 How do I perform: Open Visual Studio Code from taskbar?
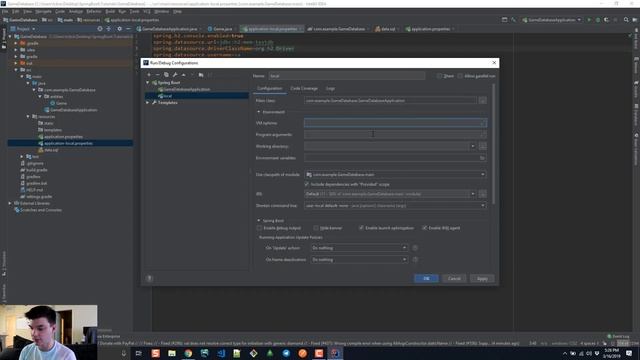tap(221, 353)
